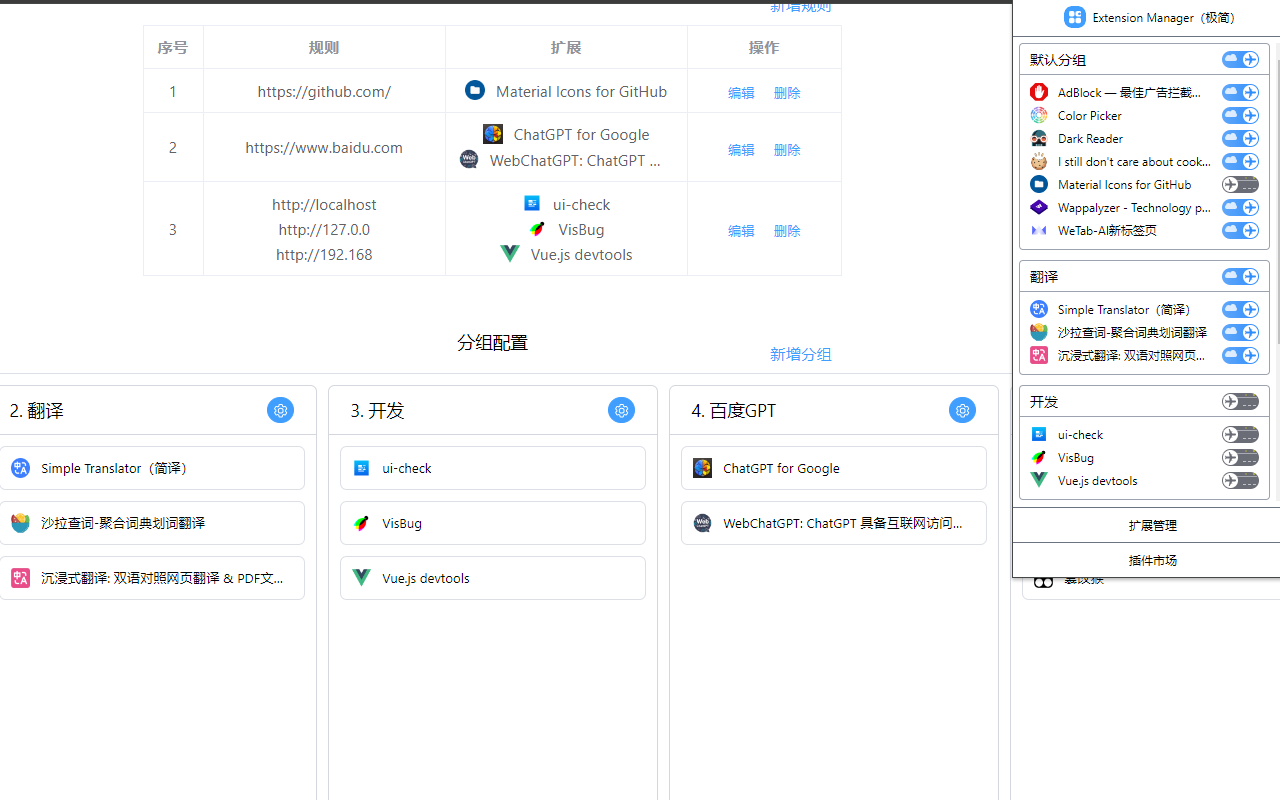
Task: Turn on the Vue.js devtools switch
Action: tap(1240, 480)
